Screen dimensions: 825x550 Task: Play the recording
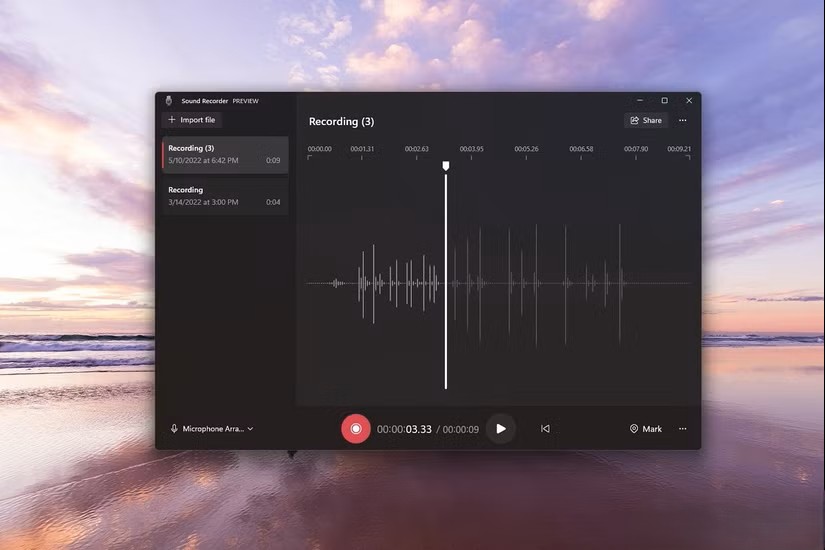tap(501, 429)
